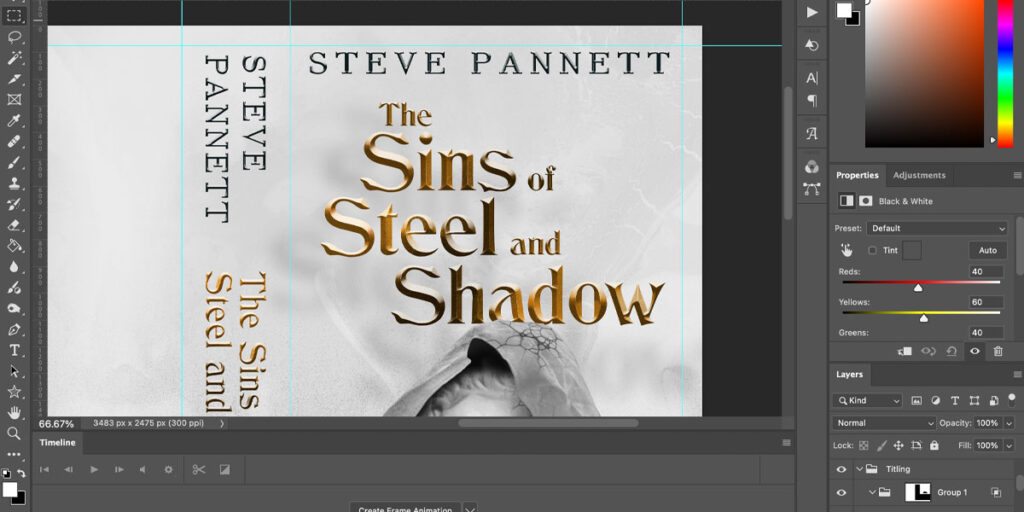Reset adjustment to defaults icon
The width and height of the screenshot is (1024, 512).
click(x=951, y=351)
